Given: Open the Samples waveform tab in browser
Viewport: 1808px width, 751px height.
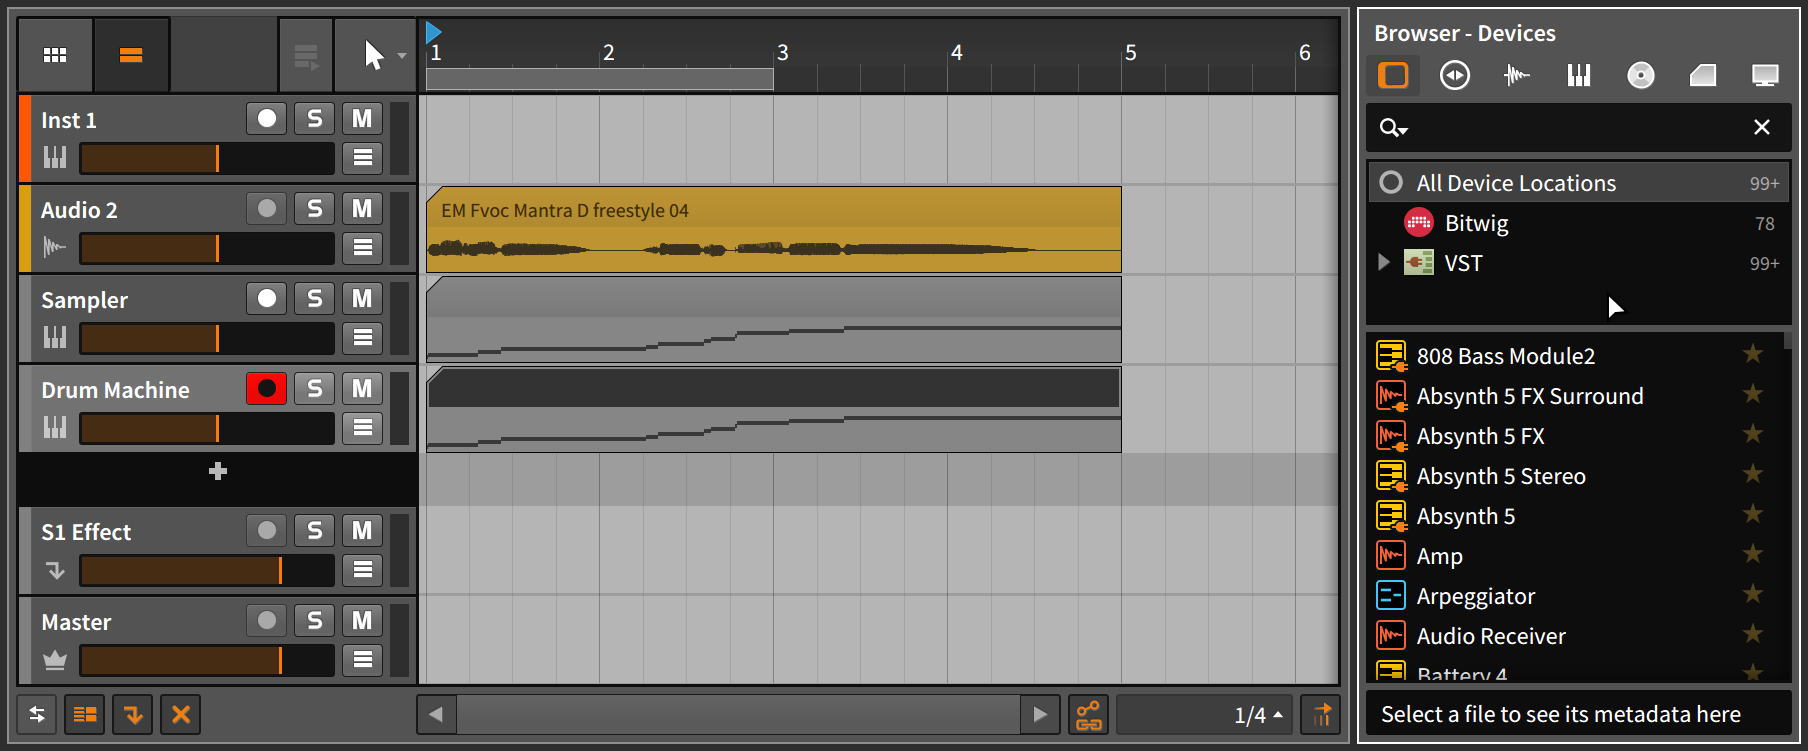Looking at the screenshot, I should point(1517,75).
